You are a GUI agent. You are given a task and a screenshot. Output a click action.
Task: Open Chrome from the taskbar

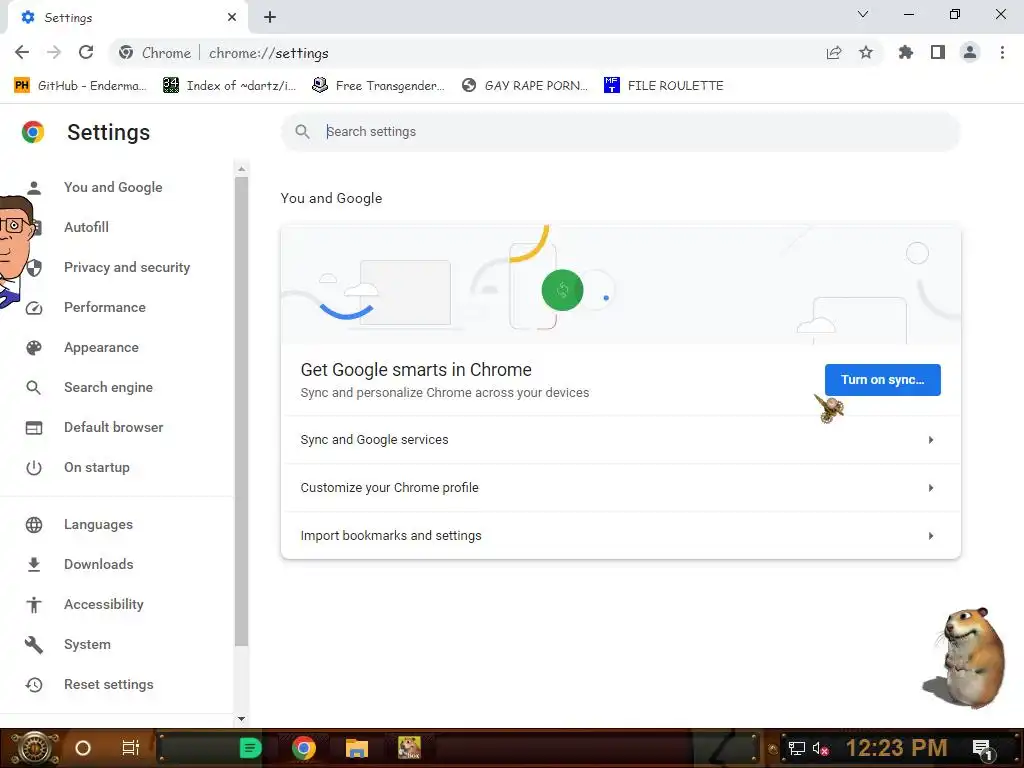(x=304, y=748)
